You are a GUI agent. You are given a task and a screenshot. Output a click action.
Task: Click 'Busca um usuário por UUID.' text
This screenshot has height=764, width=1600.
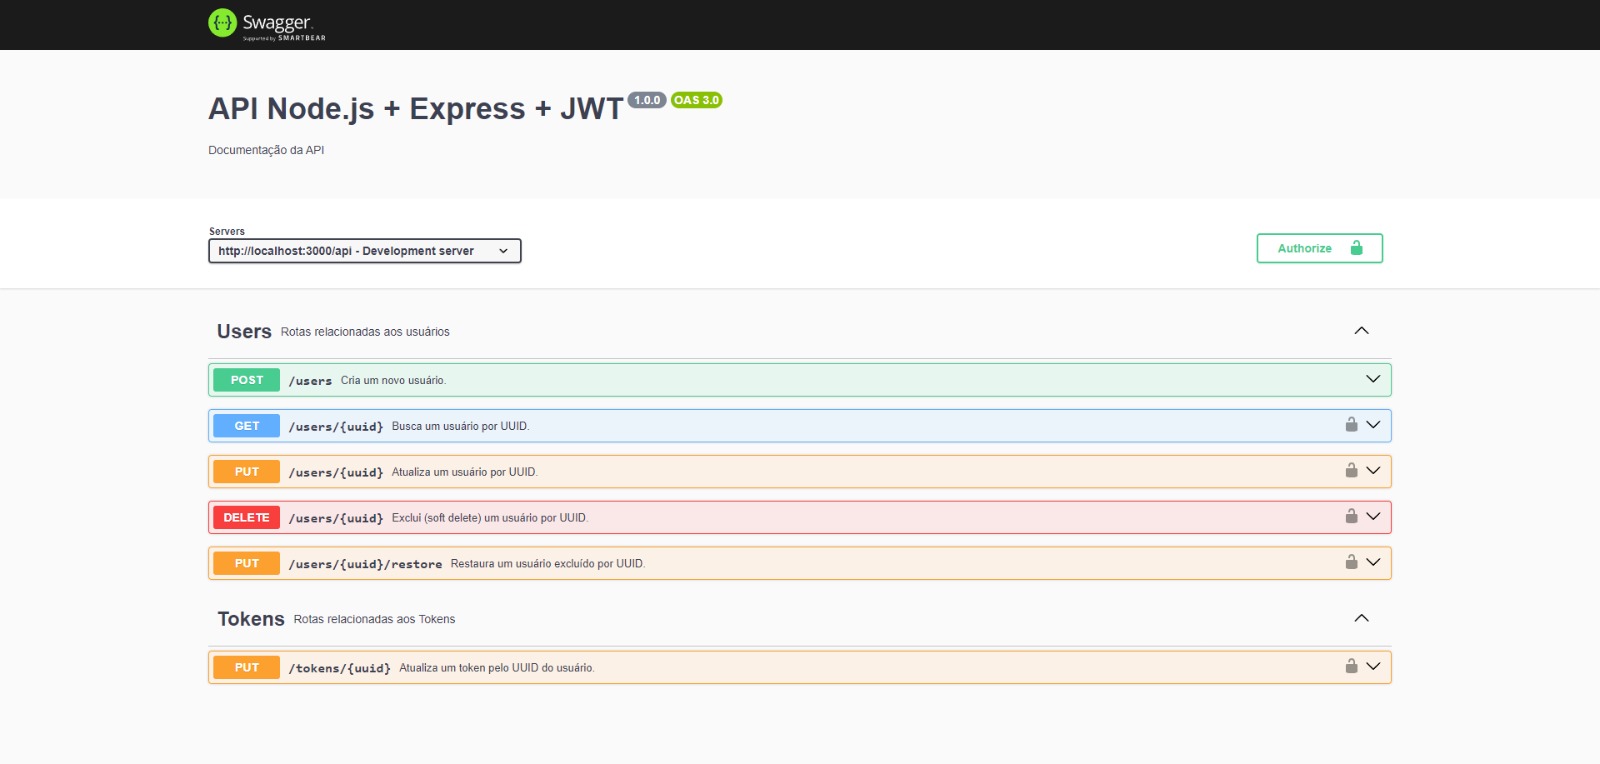460,426
